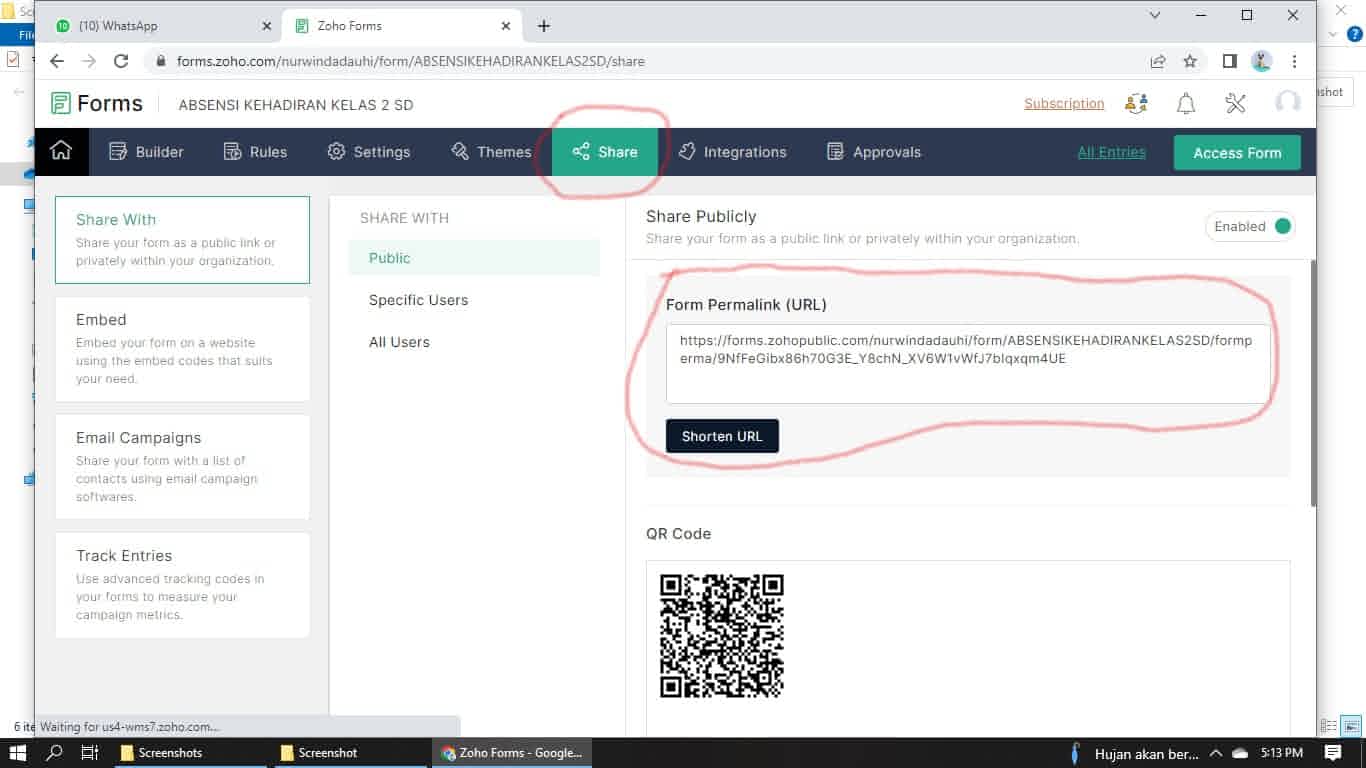Open the Themes tab
The height and width of the screenshot is (768, 1366).
[x=491, y=152]
